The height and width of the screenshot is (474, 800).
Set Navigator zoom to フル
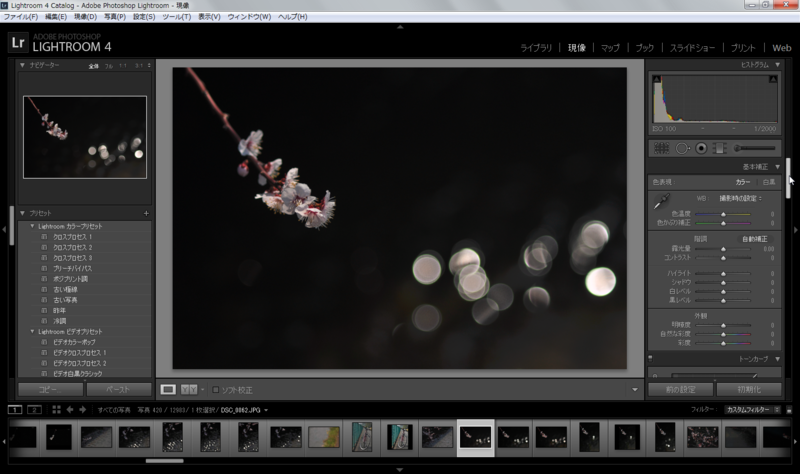(x=109, y=66)
